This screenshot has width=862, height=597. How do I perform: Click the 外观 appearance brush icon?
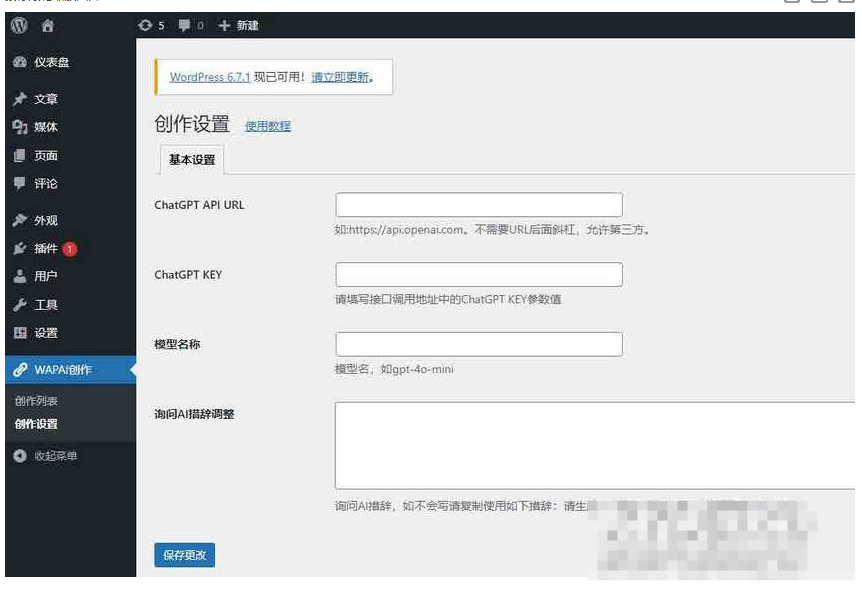coord(20,220)
